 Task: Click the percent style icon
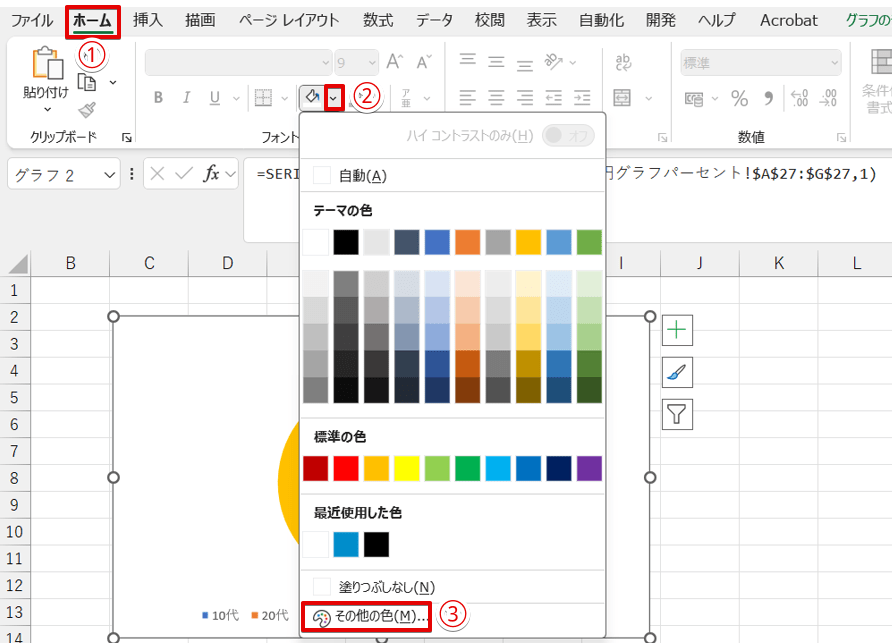739,98
